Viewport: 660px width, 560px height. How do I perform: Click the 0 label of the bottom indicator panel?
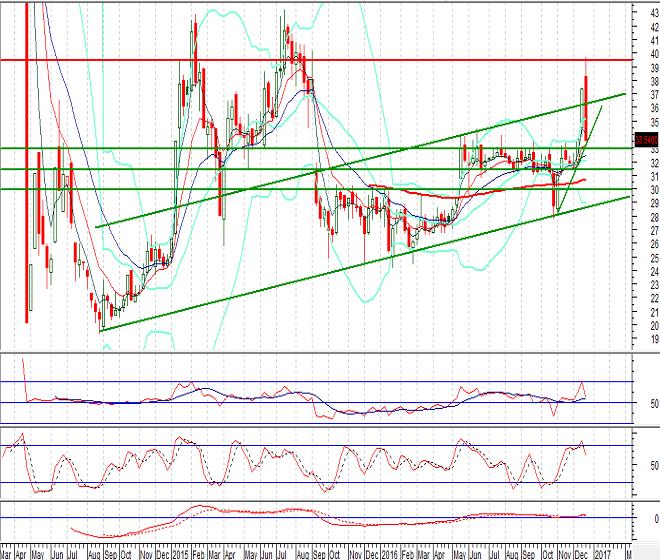[x=657, y=519]
